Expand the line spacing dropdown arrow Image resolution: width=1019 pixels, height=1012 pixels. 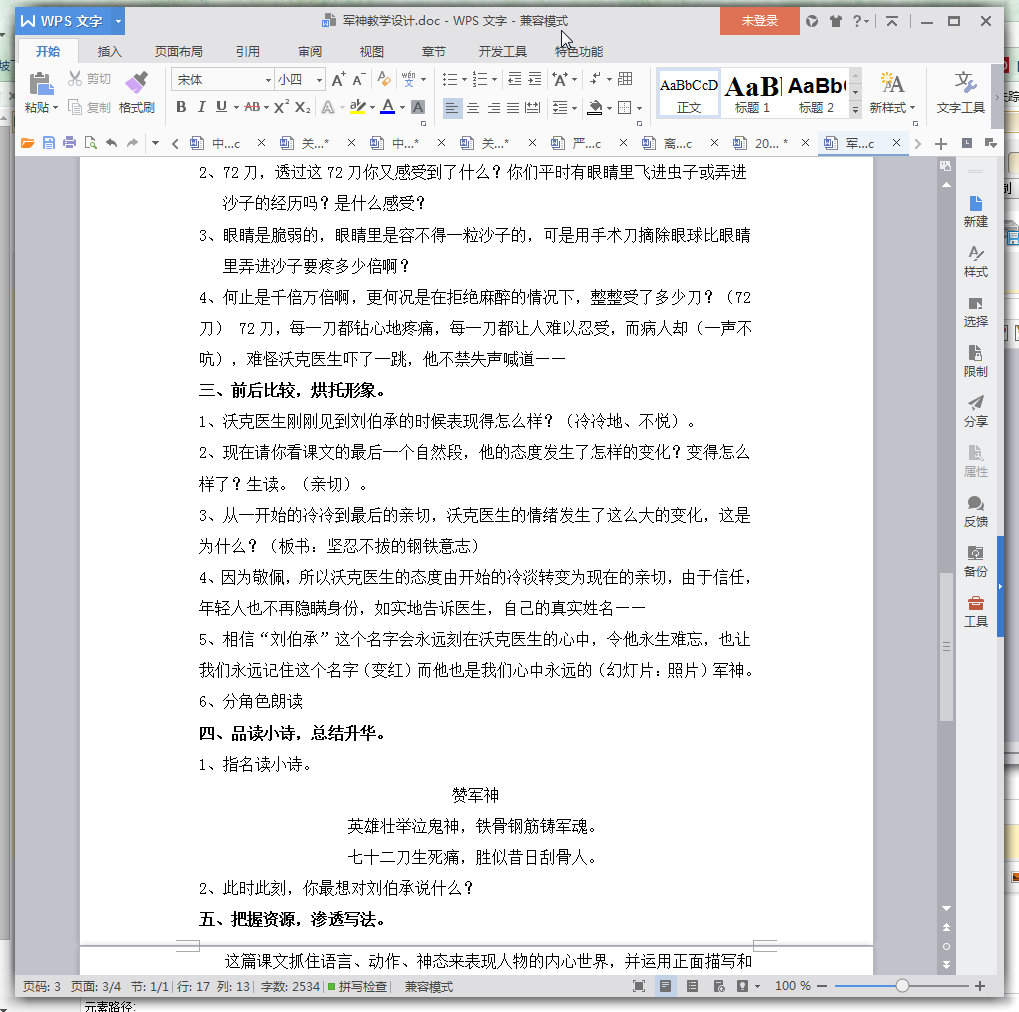pos(574,108)
